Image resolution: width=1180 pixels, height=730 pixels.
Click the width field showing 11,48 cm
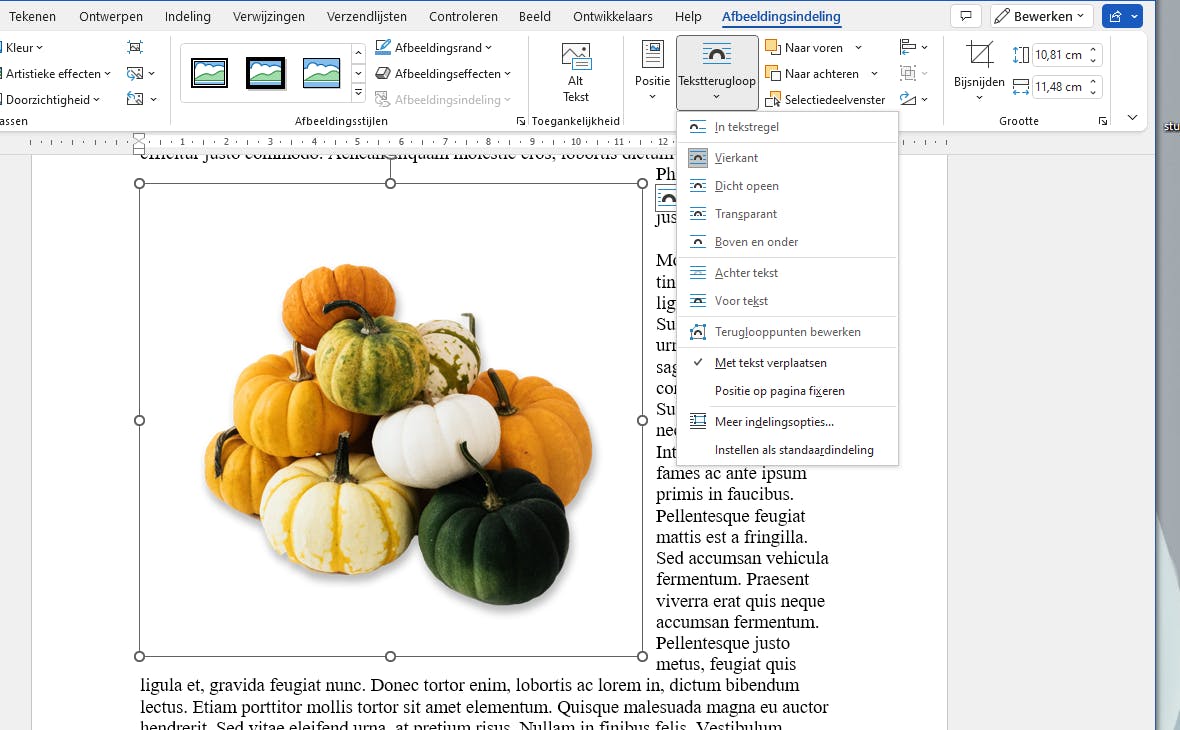(1059, 87)
